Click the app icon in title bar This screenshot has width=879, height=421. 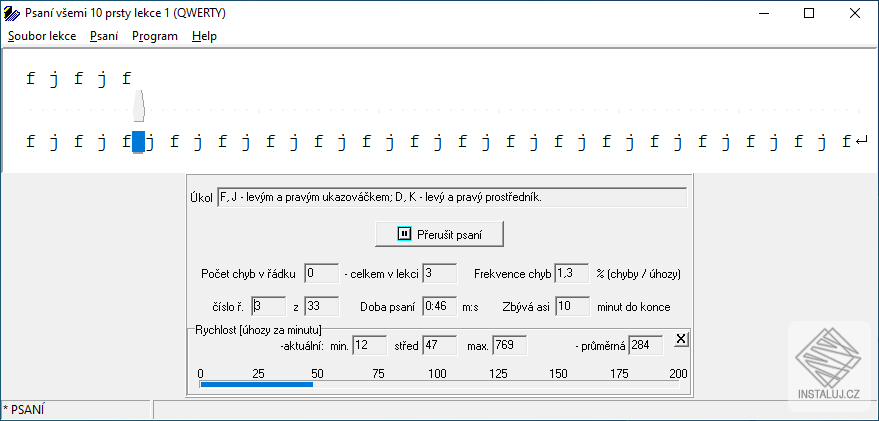tap(12, 13)
